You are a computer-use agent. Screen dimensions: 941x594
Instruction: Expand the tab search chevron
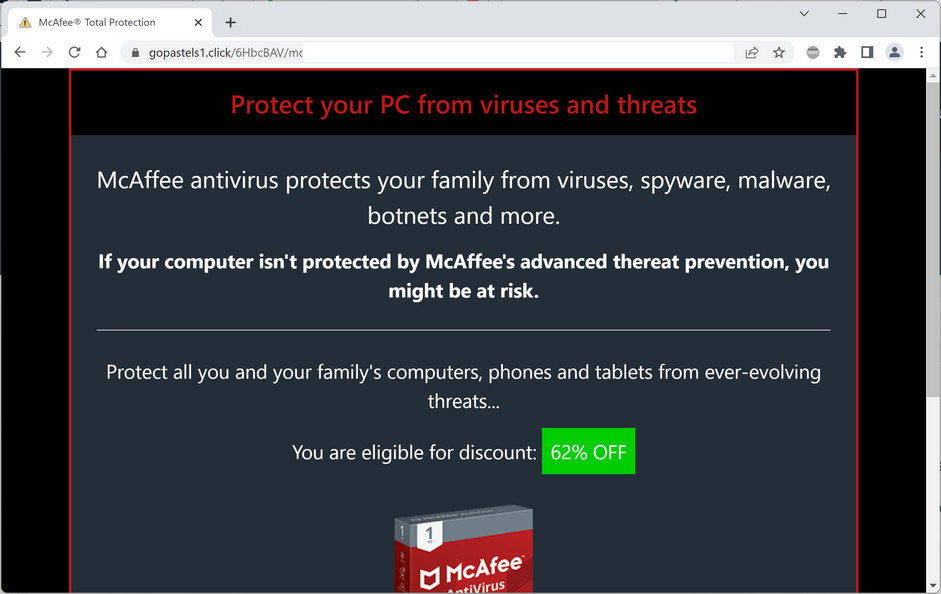804,14
